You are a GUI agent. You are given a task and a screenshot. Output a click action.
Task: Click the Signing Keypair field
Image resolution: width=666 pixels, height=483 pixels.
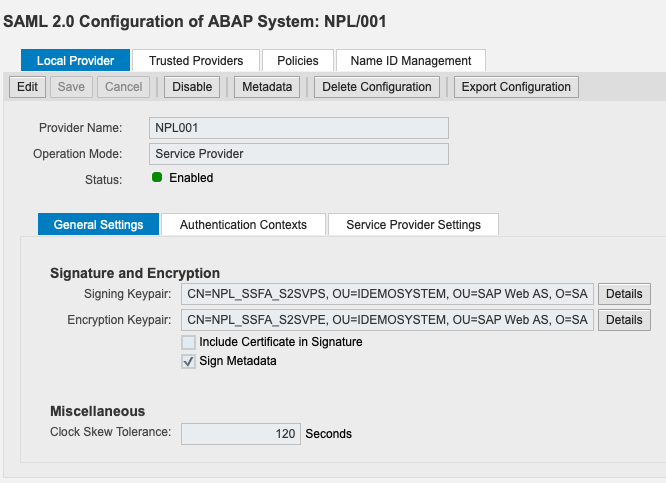(x=387, y=294)
